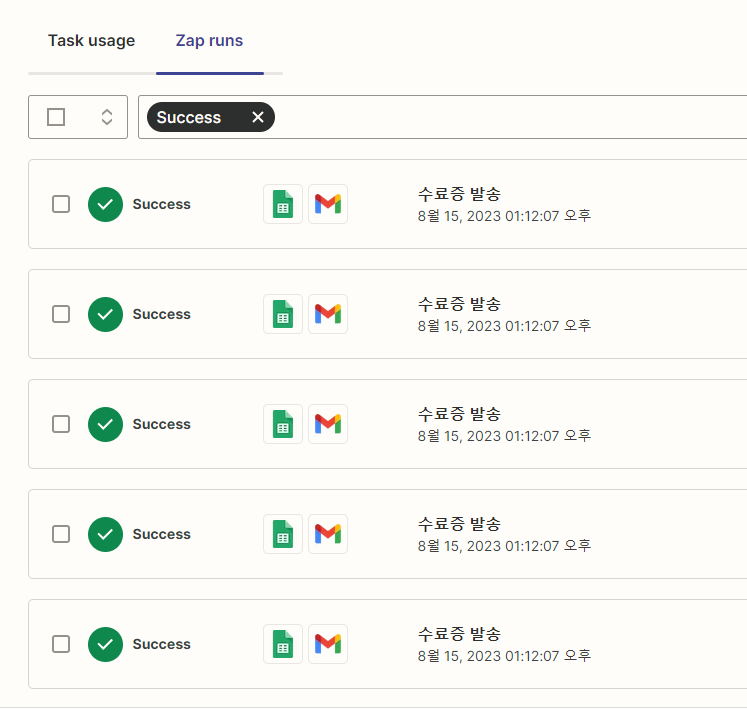The image size is (747, 709).
Task: Tick the checkbox for the third run
Action: (61, 424)
